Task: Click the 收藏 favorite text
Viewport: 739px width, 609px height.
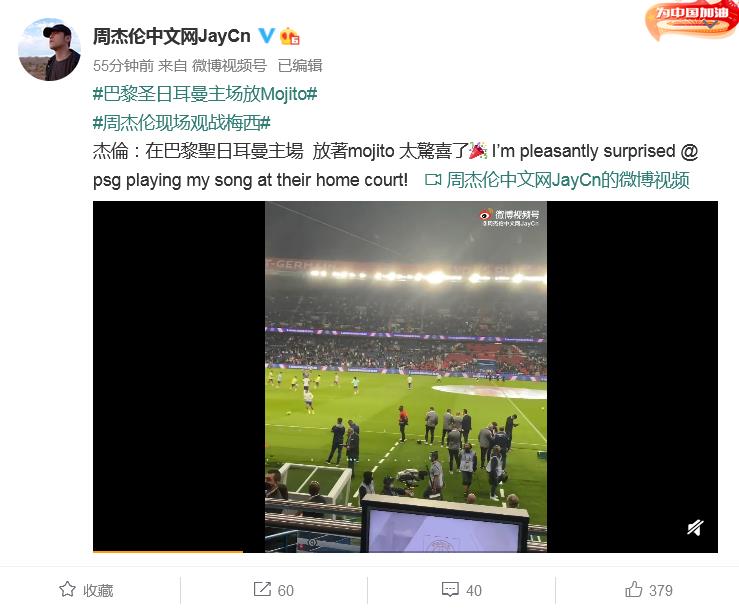Action: pyautogui.click(x=98, y=590)
